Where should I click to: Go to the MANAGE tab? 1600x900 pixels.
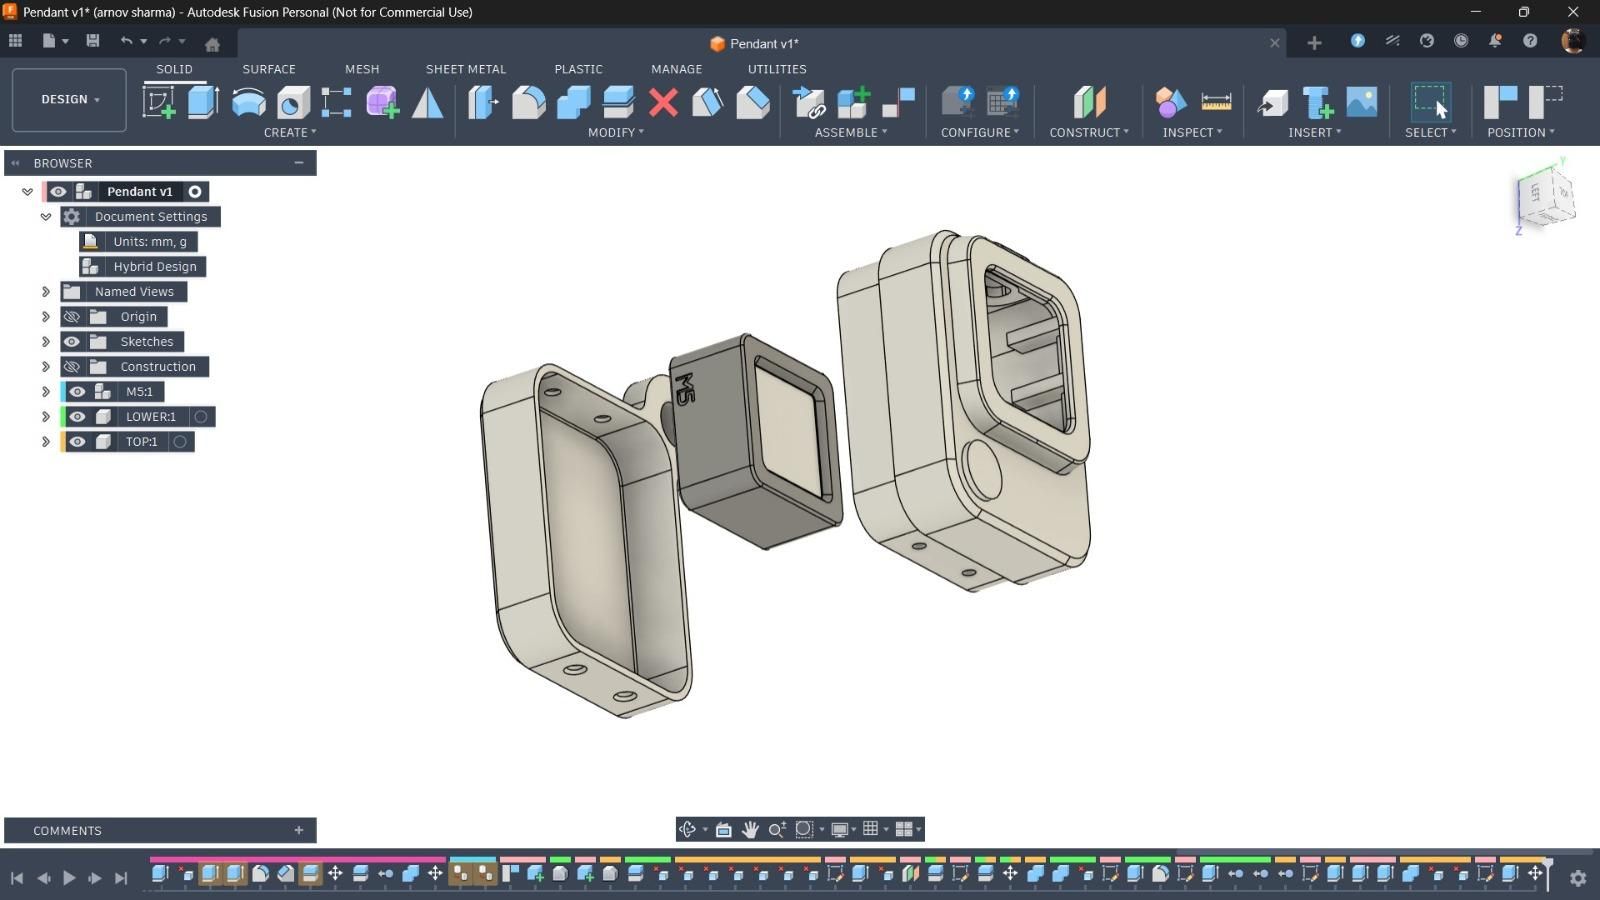point(677,69)
